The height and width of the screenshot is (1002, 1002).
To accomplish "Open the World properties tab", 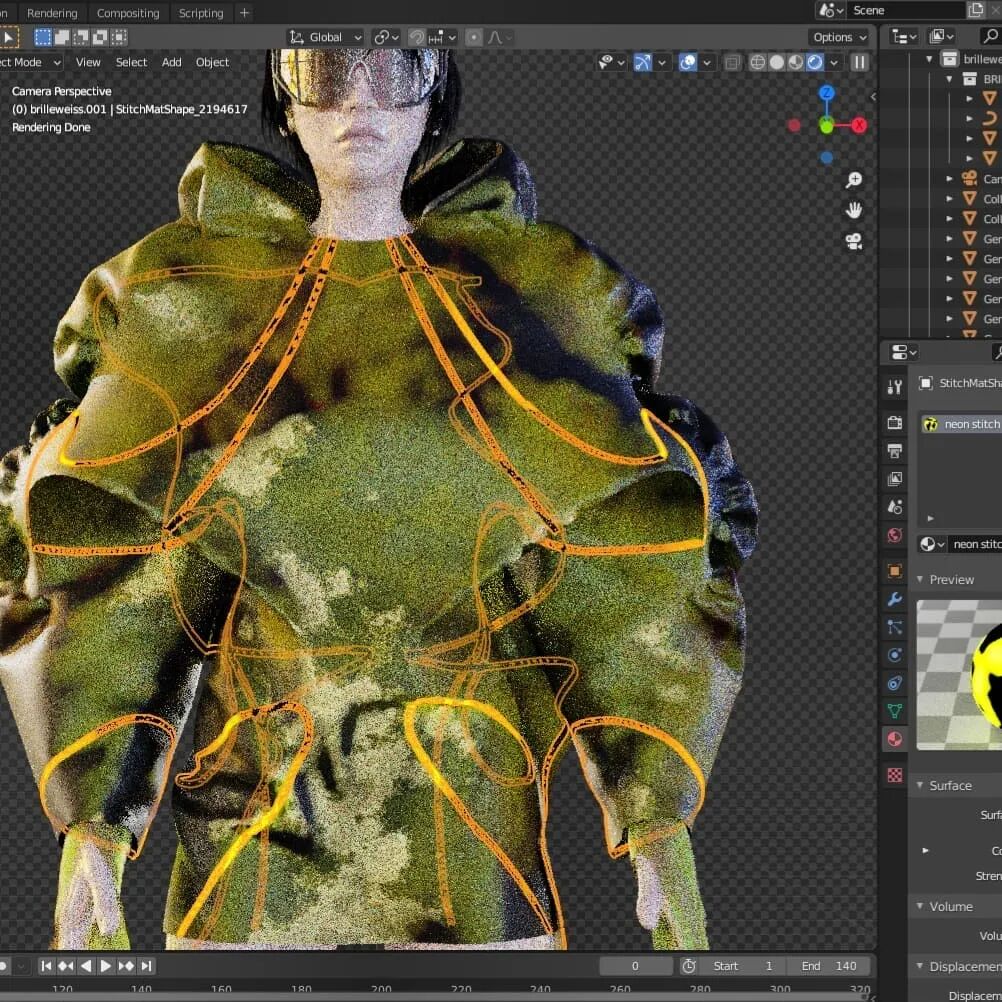I will point(895,535).
